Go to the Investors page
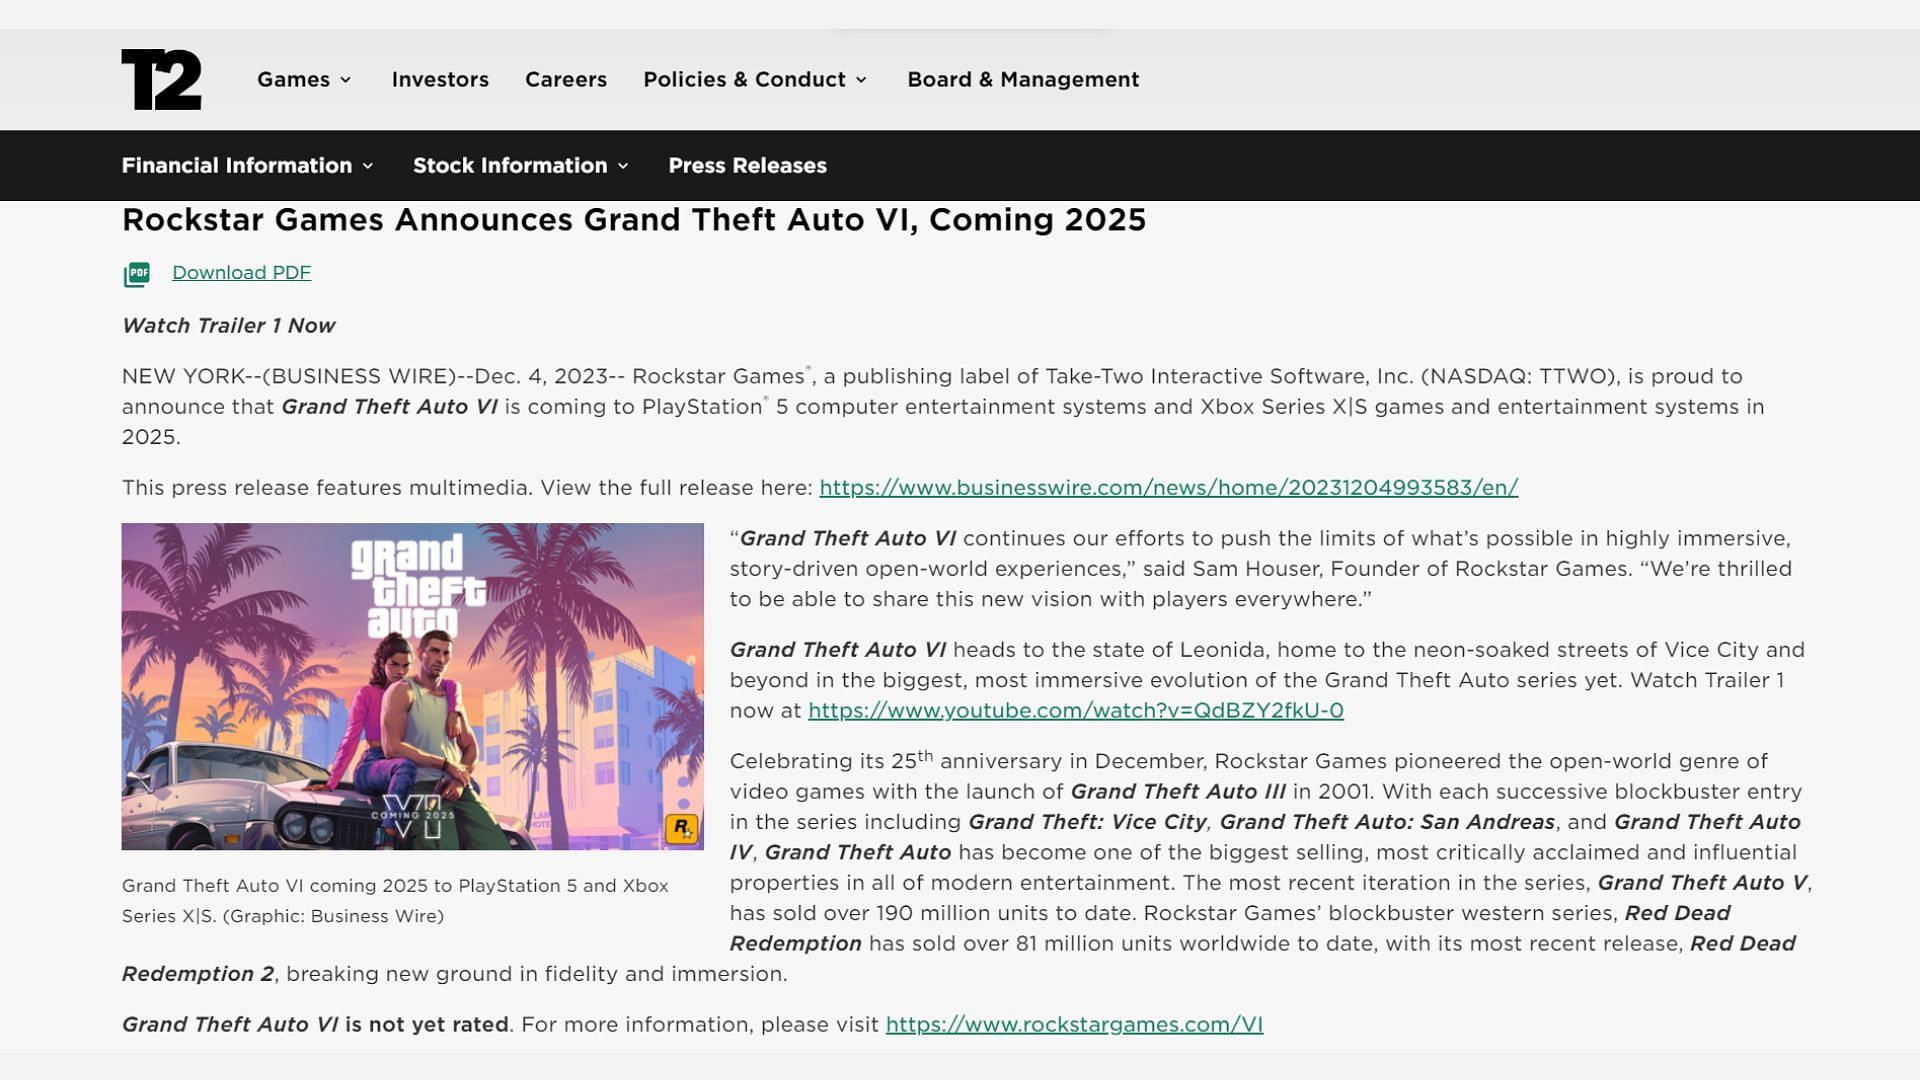 440,79
